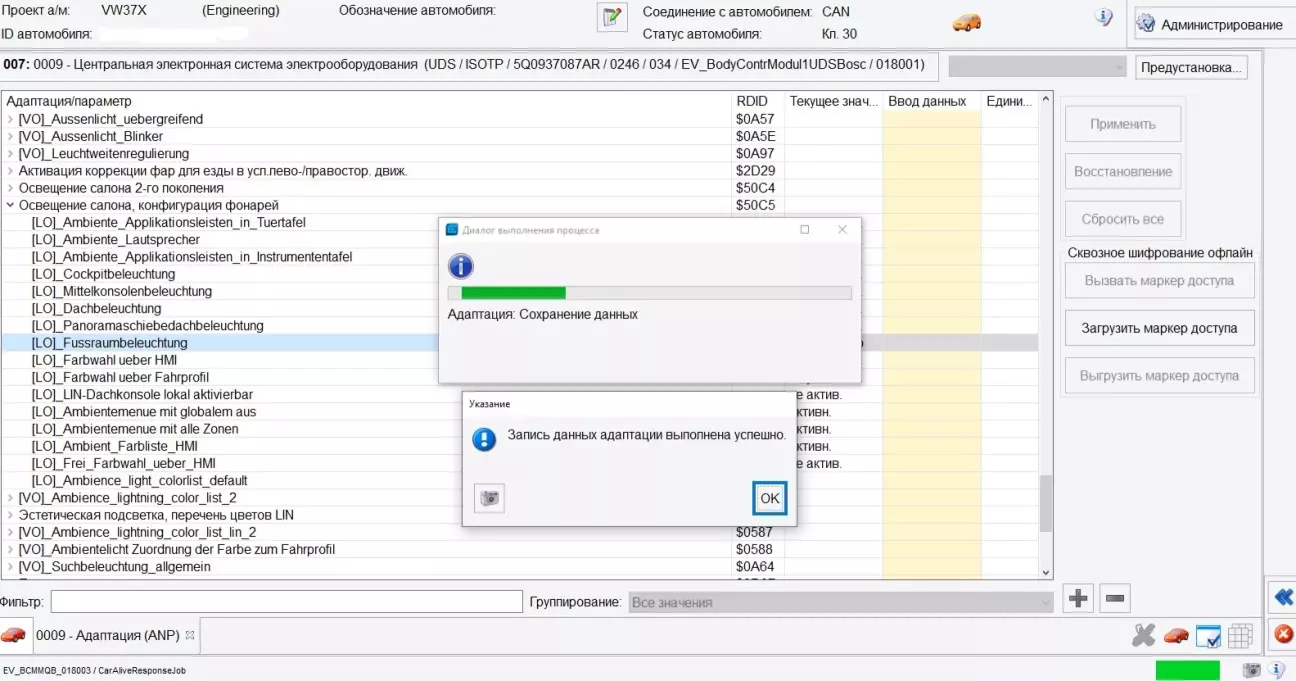Click the camera screenshot button in the message dialog
Screen dimensions: 1296x681
tap(489, 498)
